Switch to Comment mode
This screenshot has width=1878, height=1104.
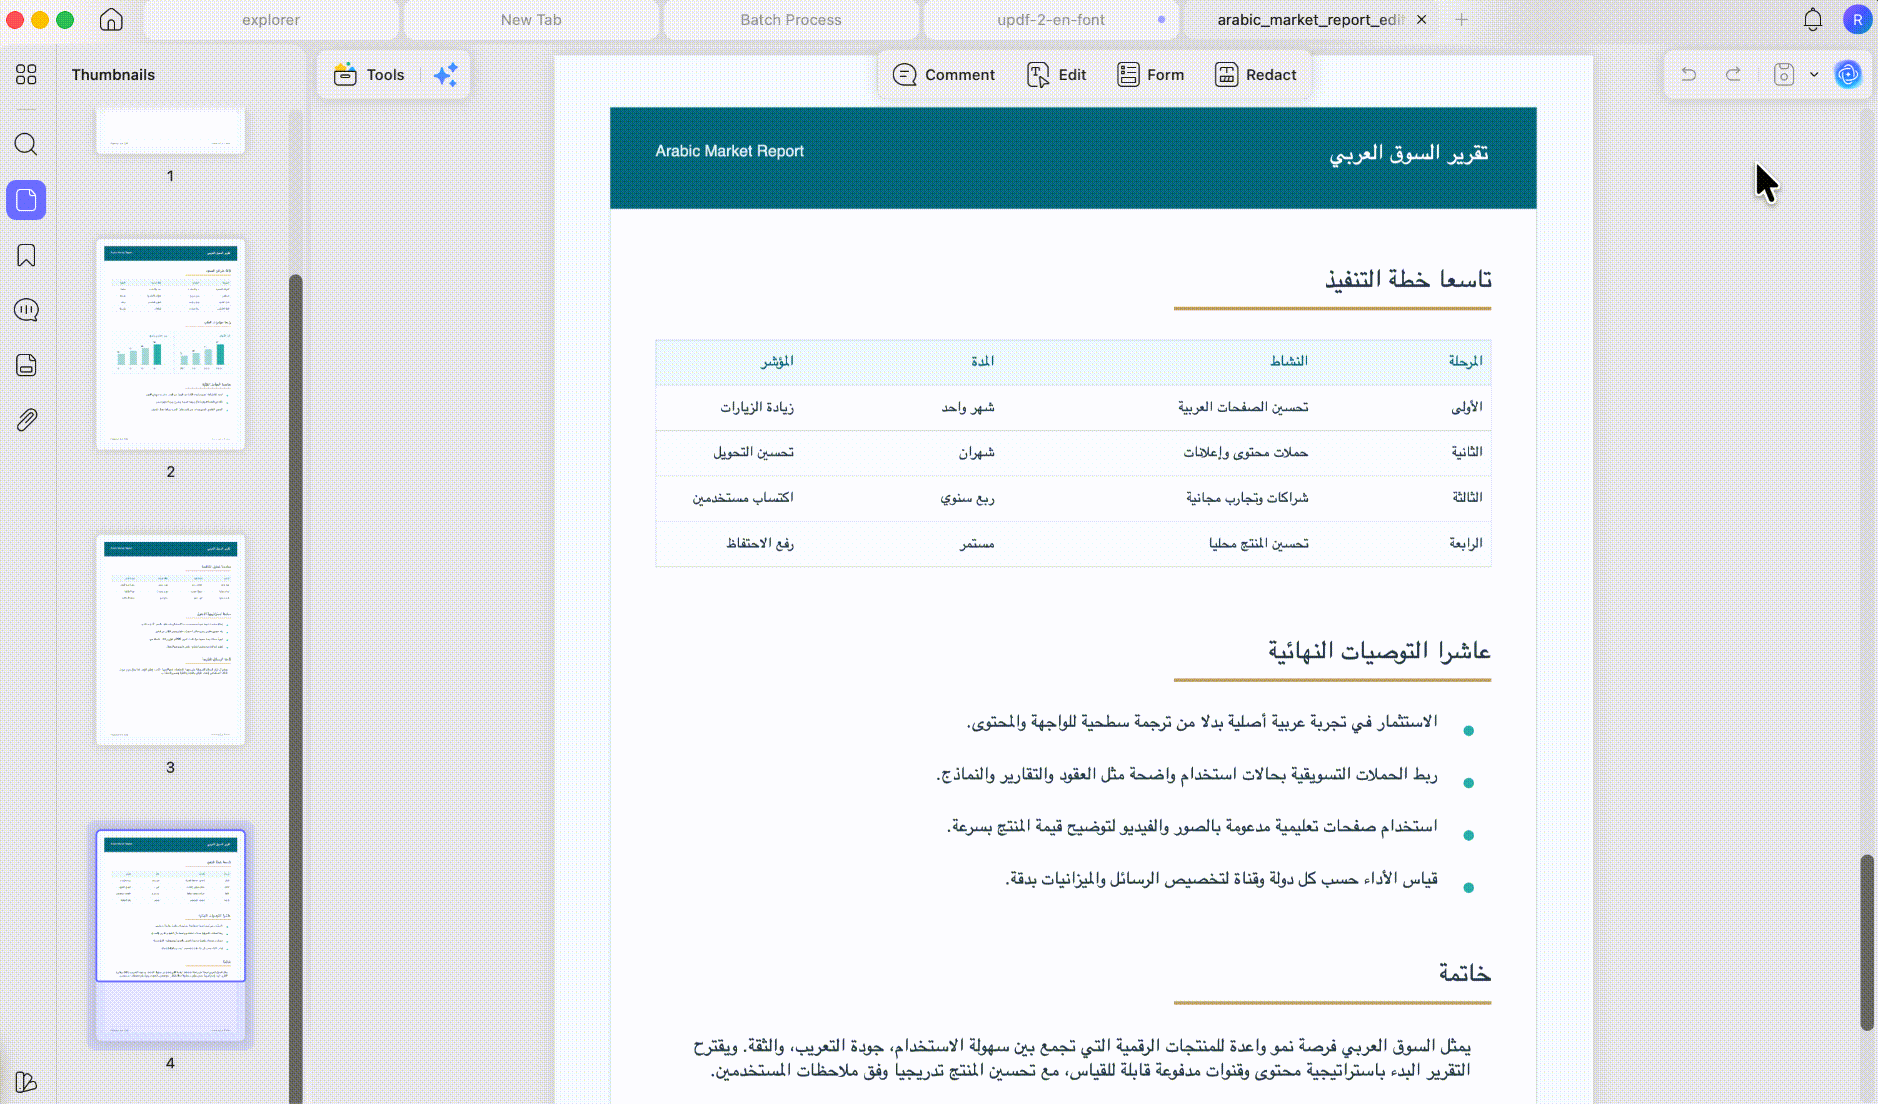point(944,75)
